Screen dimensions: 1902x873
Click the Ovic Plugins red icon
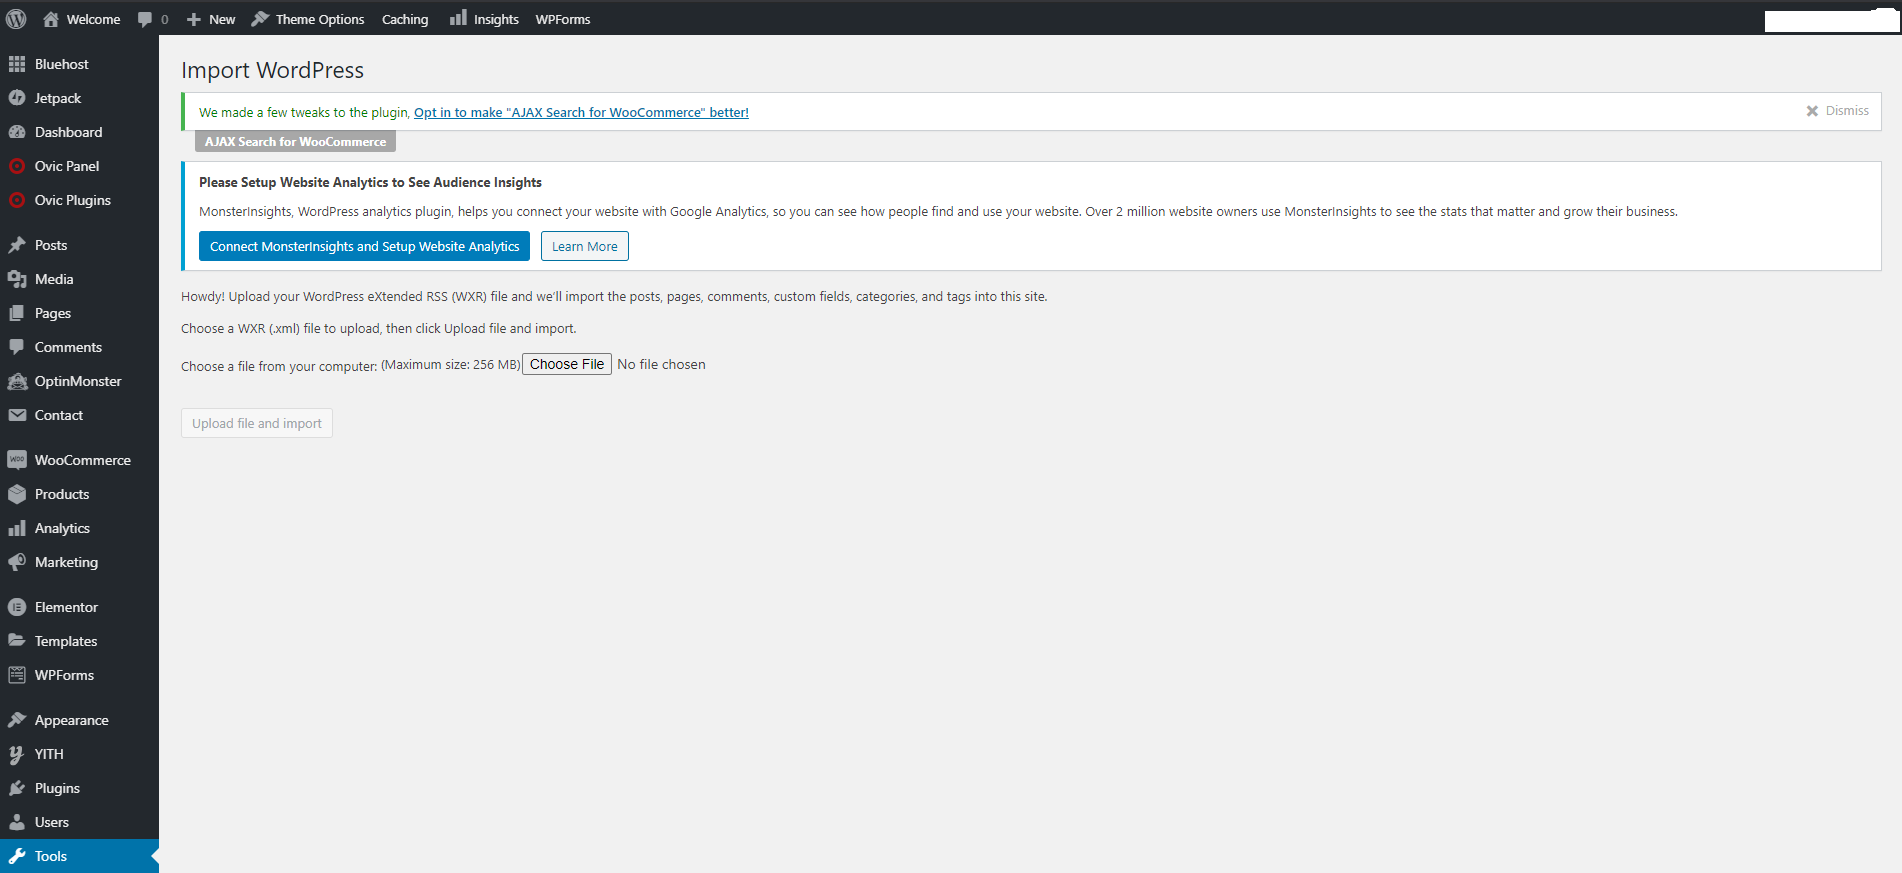[17, 200]
